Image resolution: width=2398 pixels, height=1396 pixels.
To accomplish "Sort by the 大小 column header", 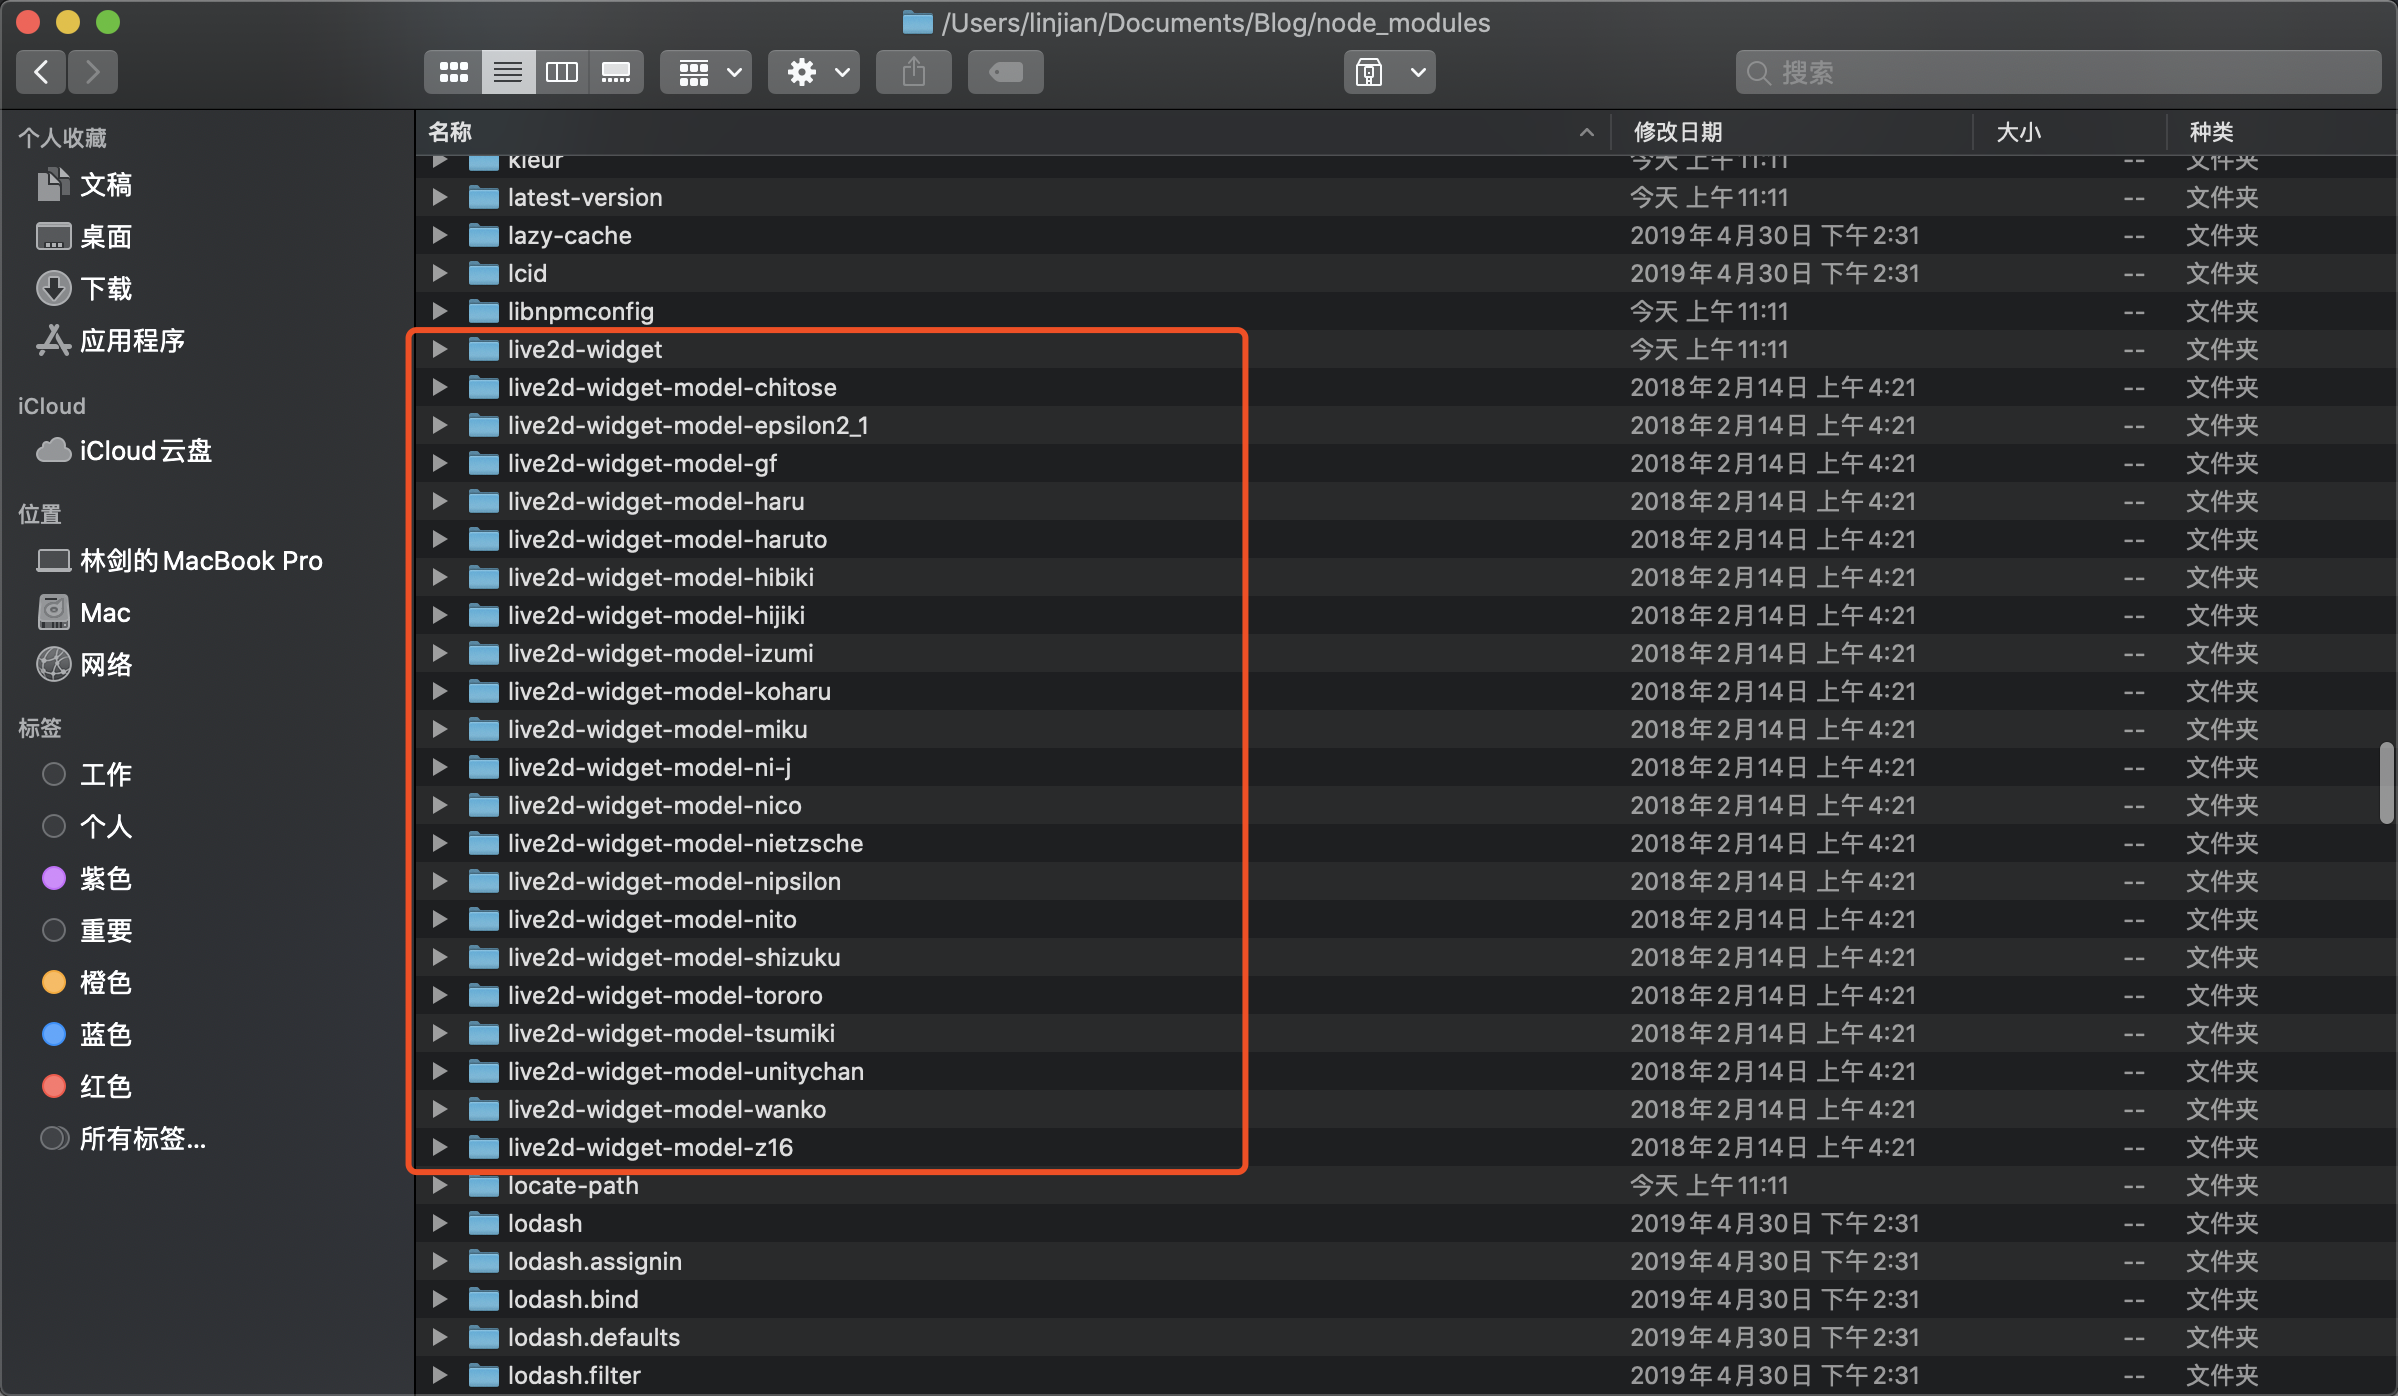I will 2070,132.
